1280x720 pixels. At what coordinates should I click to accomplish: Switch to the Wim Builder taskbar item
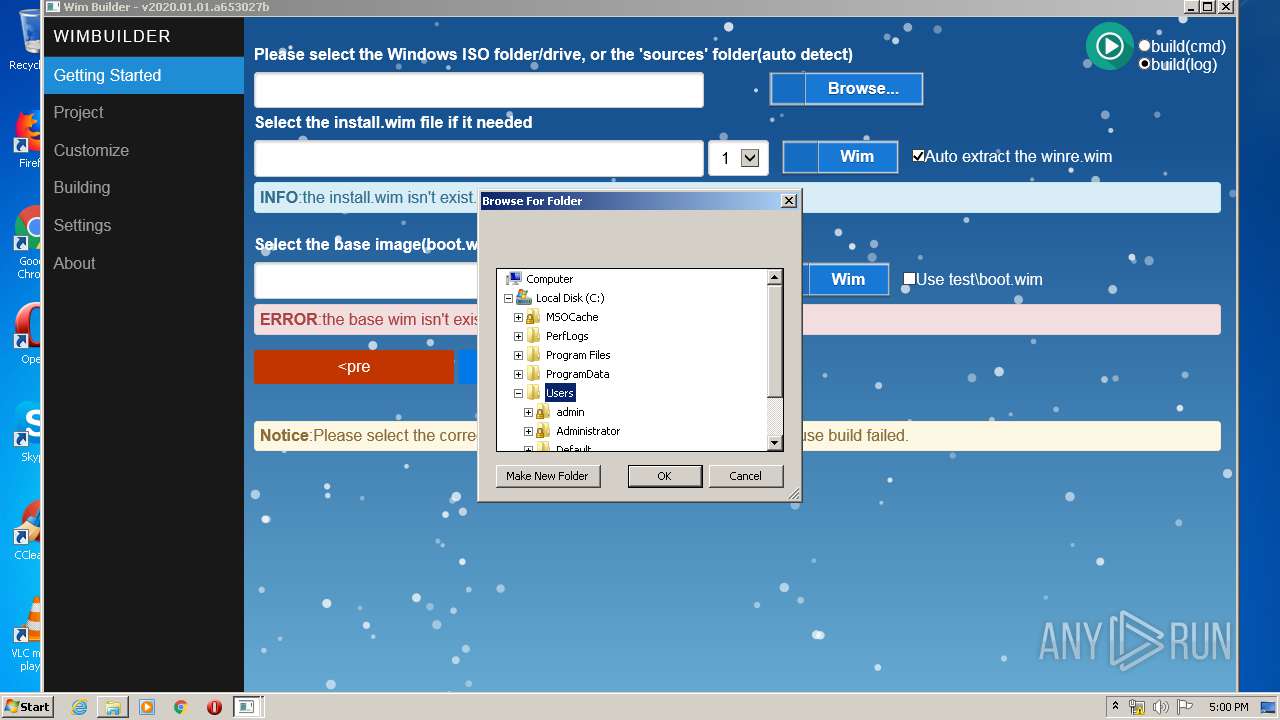coord(247,707)
